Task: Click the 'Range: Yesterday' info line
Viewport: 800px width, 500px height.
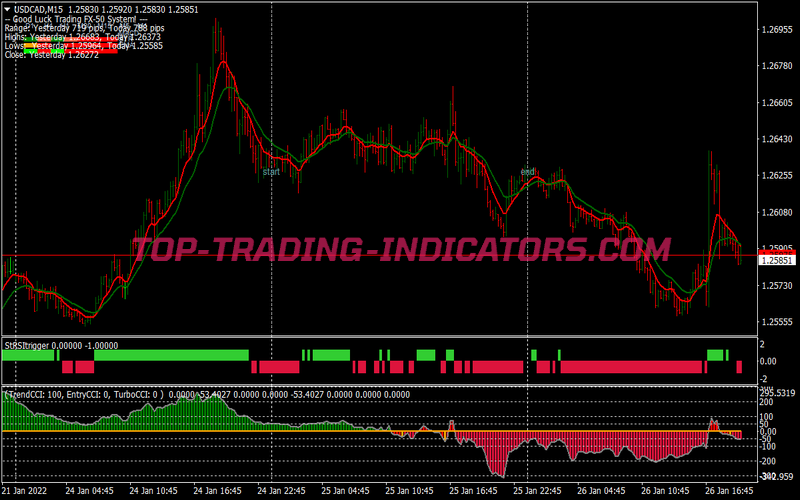Action: (x=84, y=28)
